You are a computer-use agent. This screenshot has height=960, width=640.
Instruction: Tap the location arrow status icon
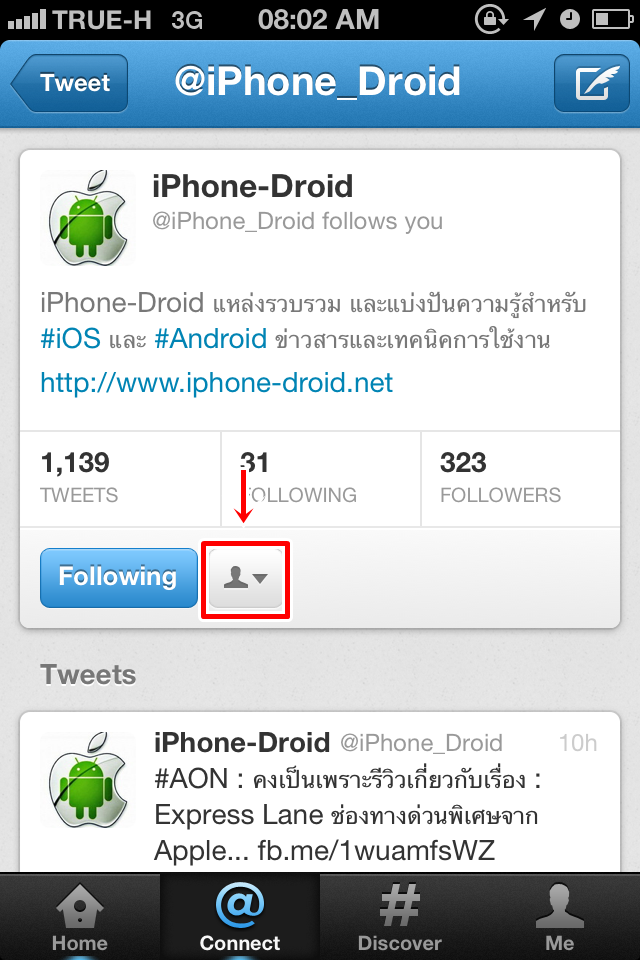[x=535, y=19]
